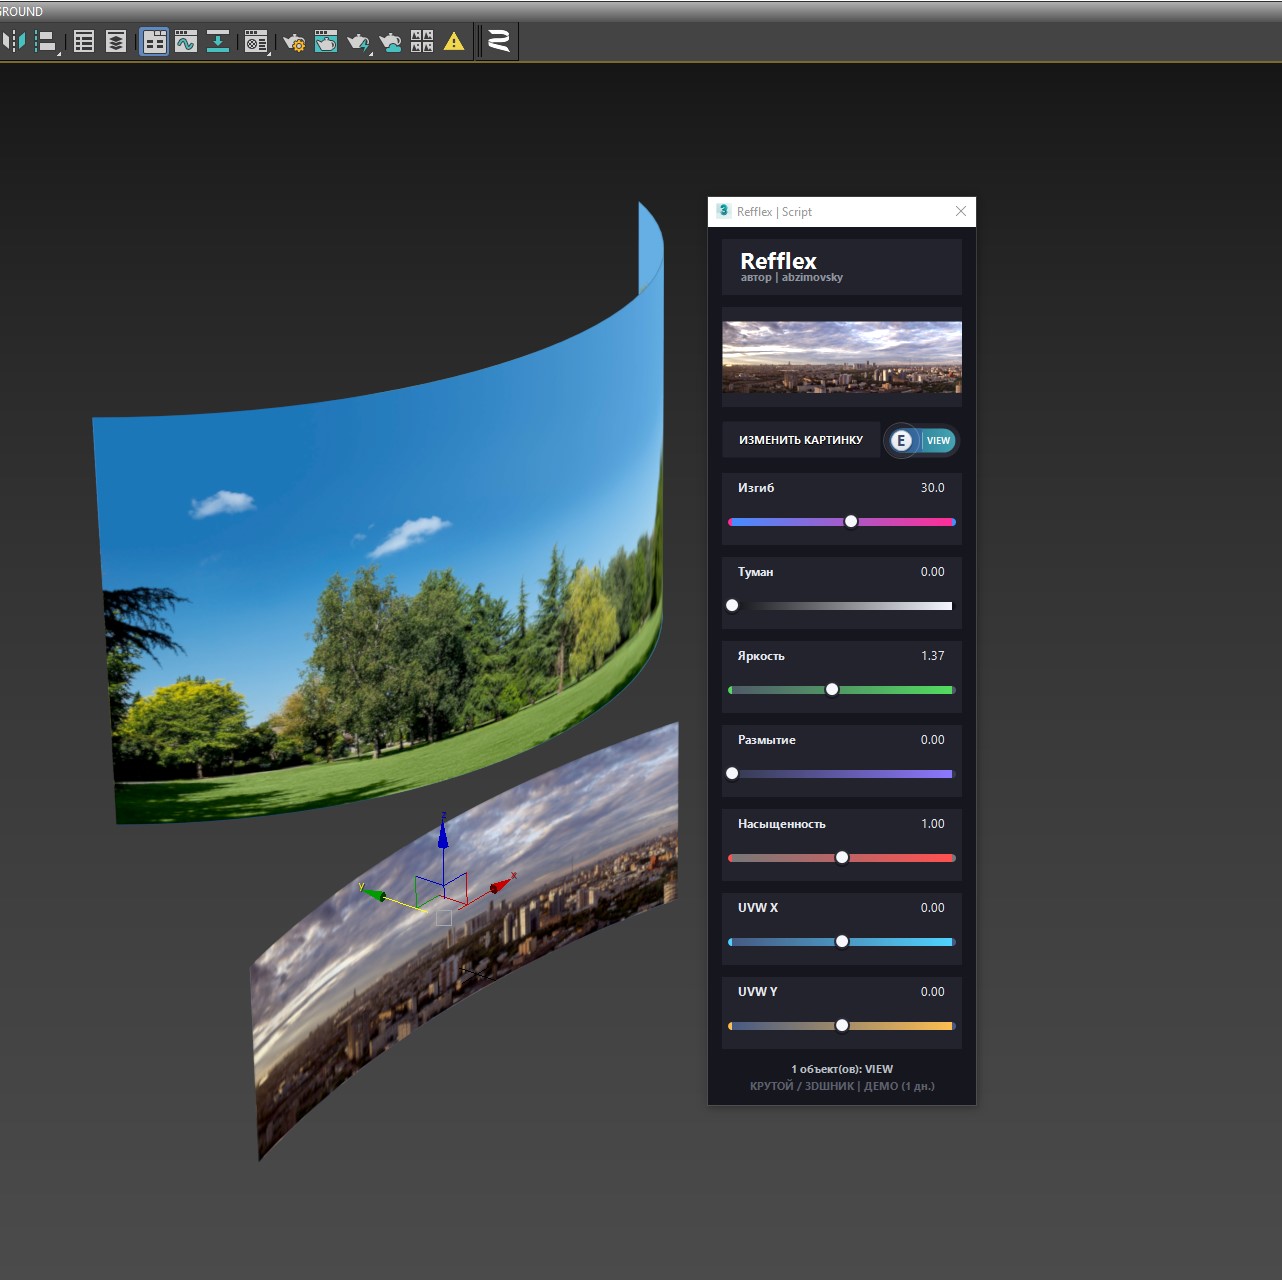Click the Размытие value 0.00

pos(932,740)
